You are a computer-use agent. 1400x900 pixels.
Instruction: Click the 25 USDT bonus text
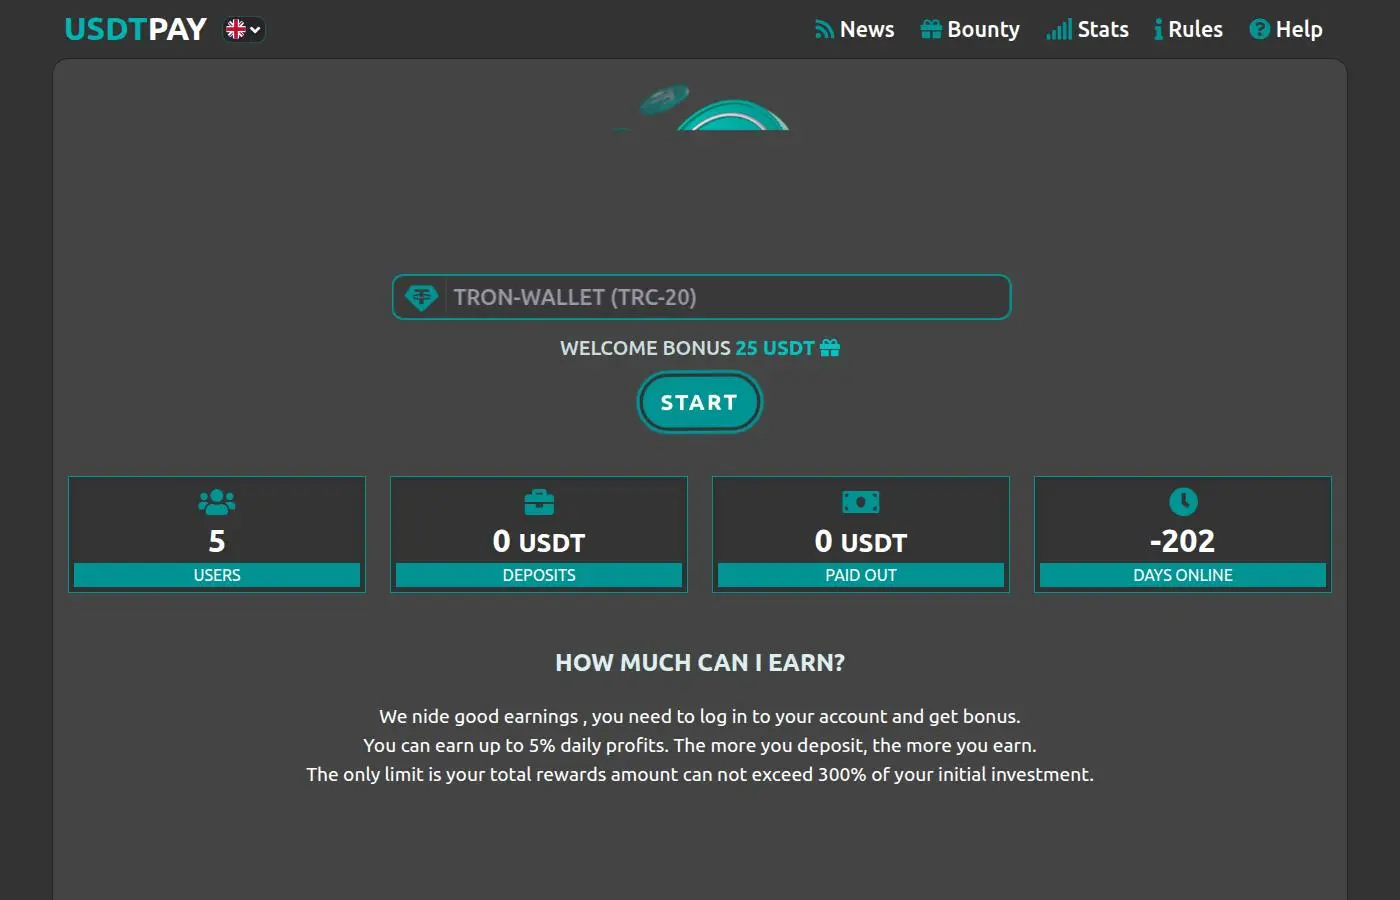[775, 348]
